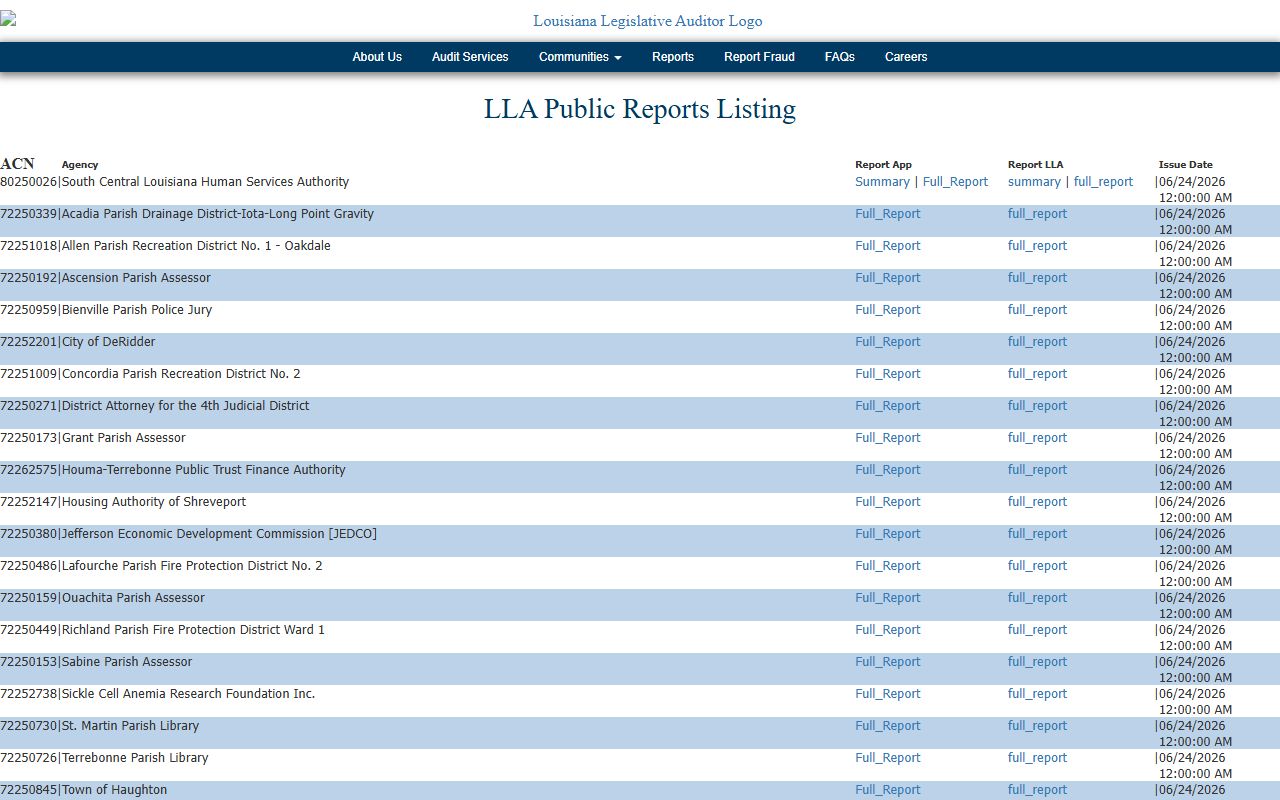Open Report App Full_Report for St. Martin Parish Library
This screenshot has width=1280, height=800.
pyautogui.click(x=888, y=726)
